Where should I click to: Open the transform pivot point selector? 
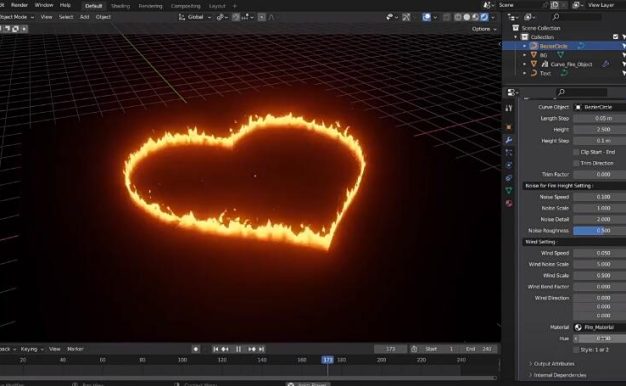[x=221, y=17]
